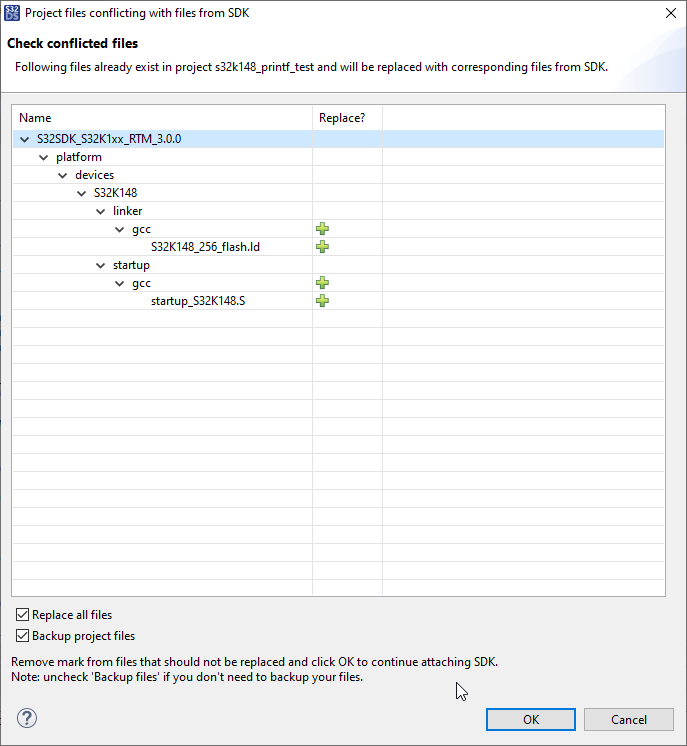Collapse the S32SDK_S32K1xx_RTM_3.0.0 root node
This screenshot has width=687, height=746.
pyautogui.click(x=25, y=139)
